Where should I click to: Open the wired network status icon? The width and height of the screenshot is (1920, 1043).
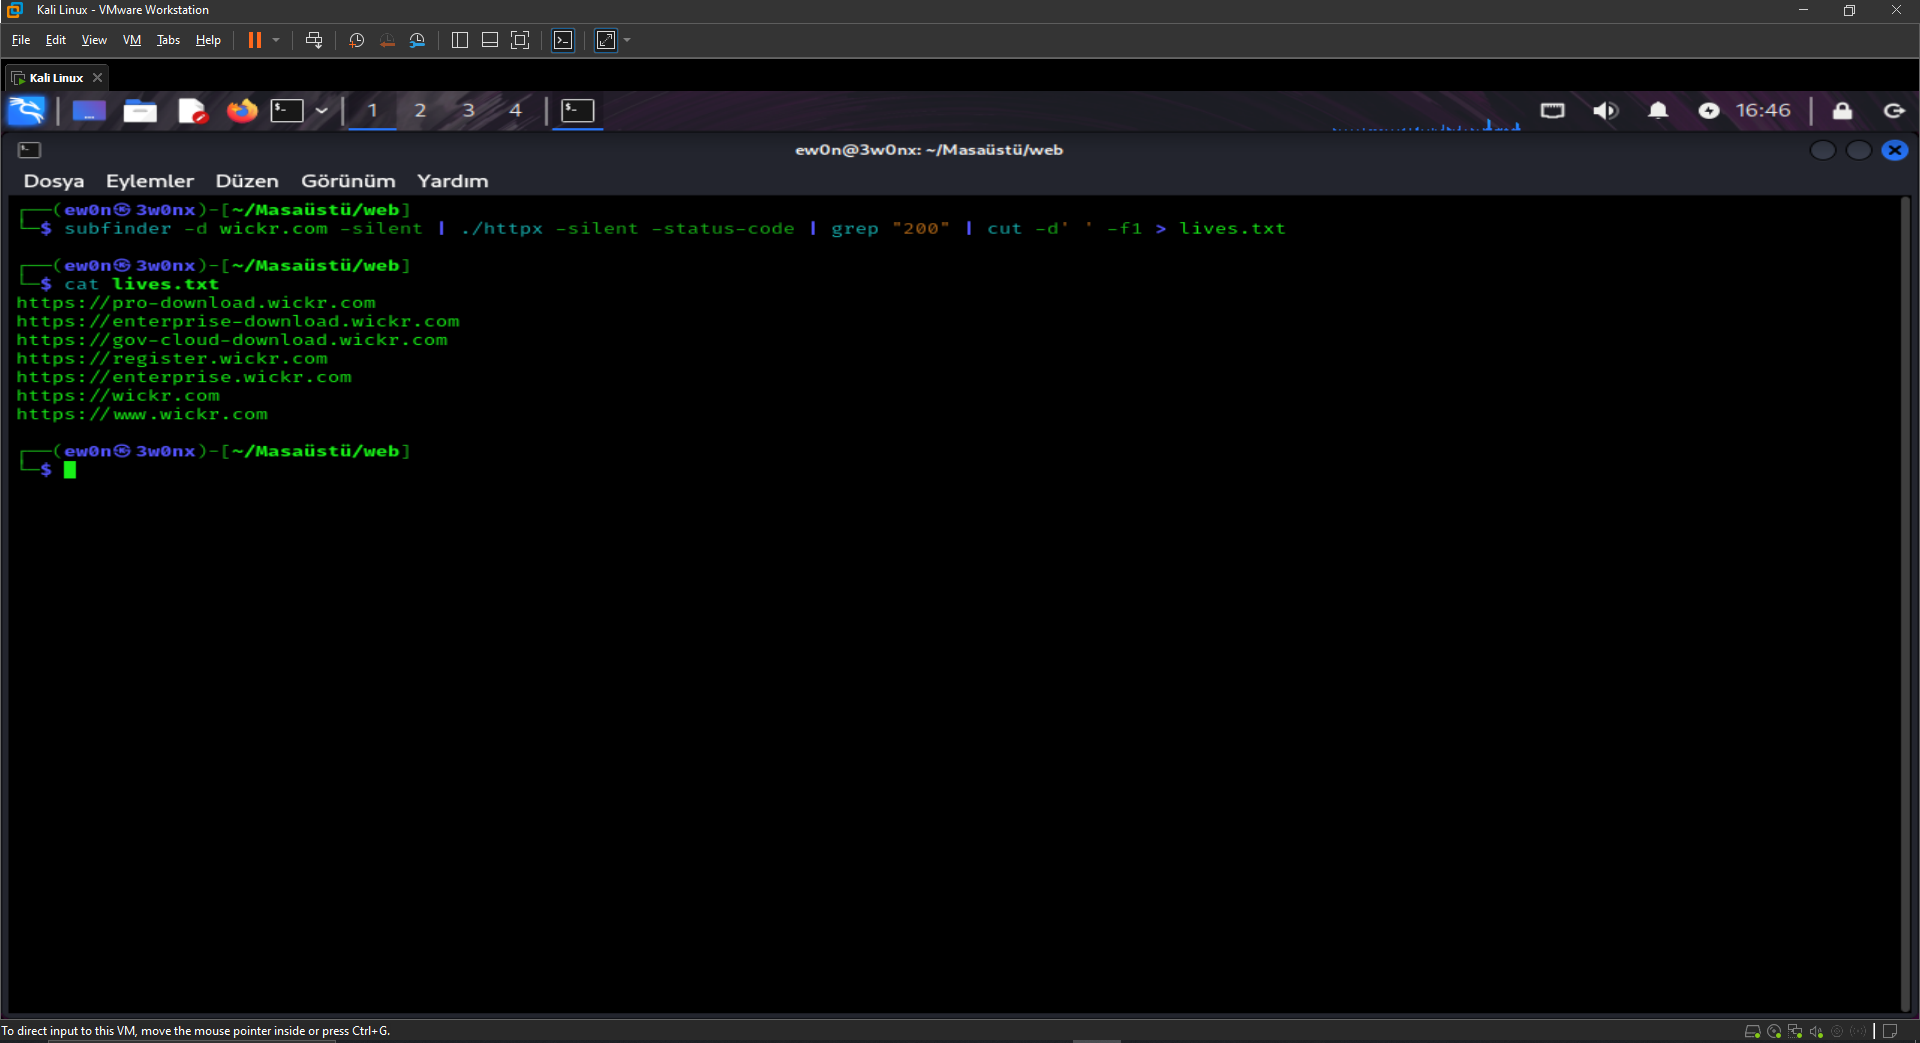click(1552, 110)
